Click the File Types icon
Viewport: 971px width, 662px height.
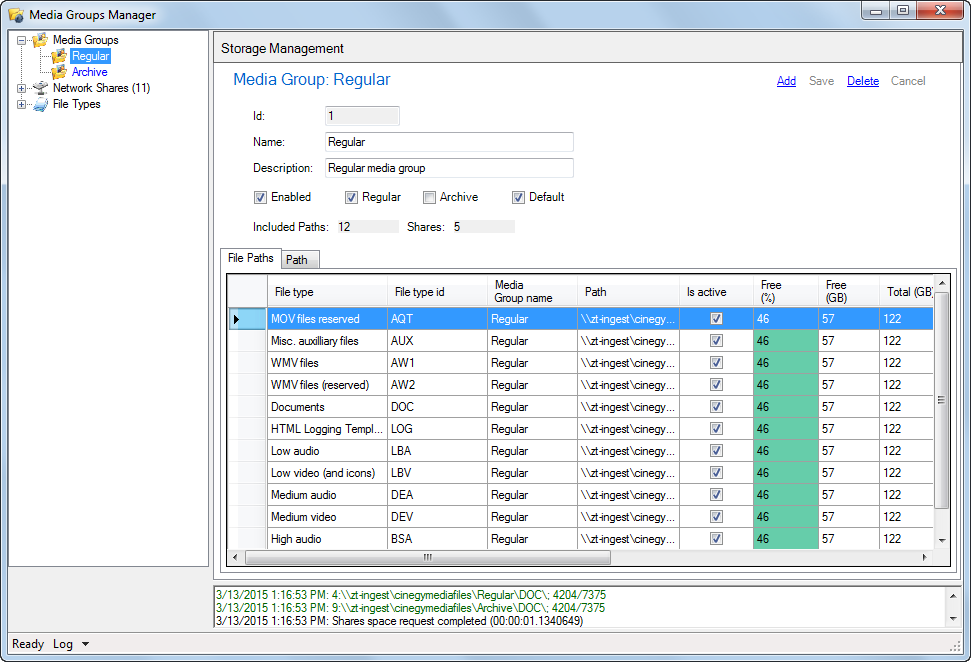40,104
